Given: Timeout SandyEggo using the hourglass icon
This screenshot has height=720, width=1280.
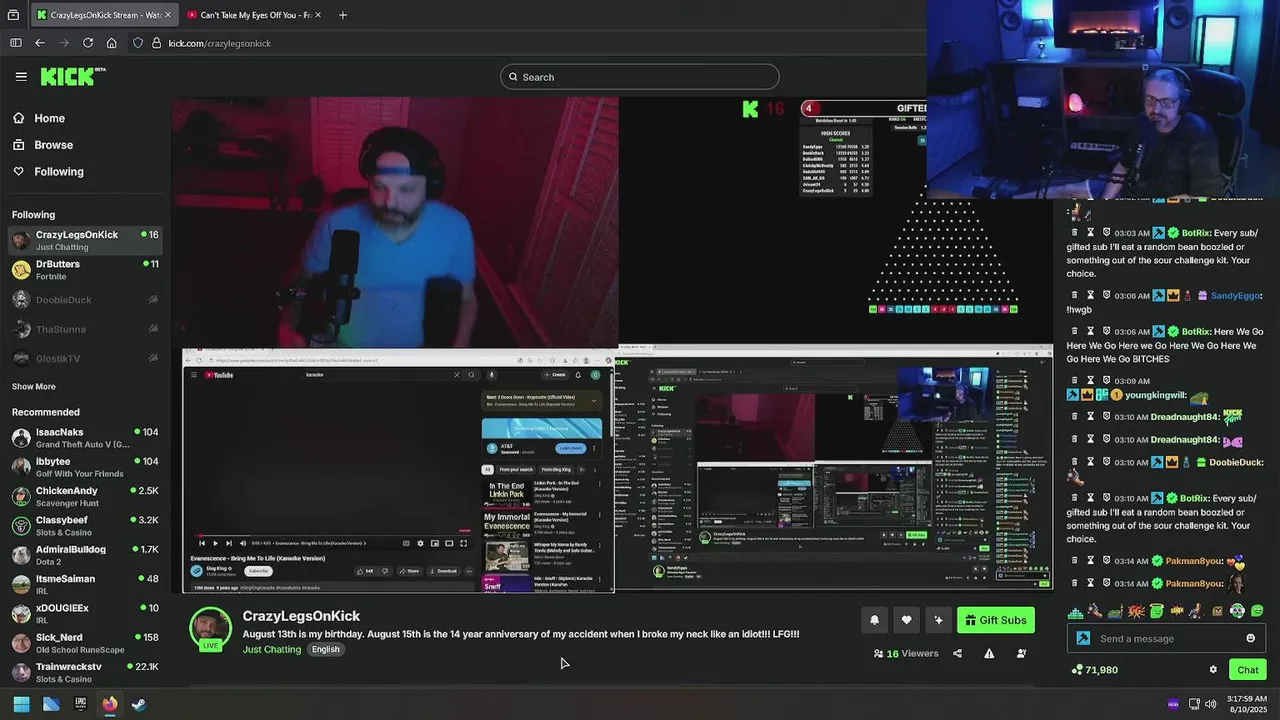Looking at the screenshot, I should pyautogui.click(x=1091, y=296).
